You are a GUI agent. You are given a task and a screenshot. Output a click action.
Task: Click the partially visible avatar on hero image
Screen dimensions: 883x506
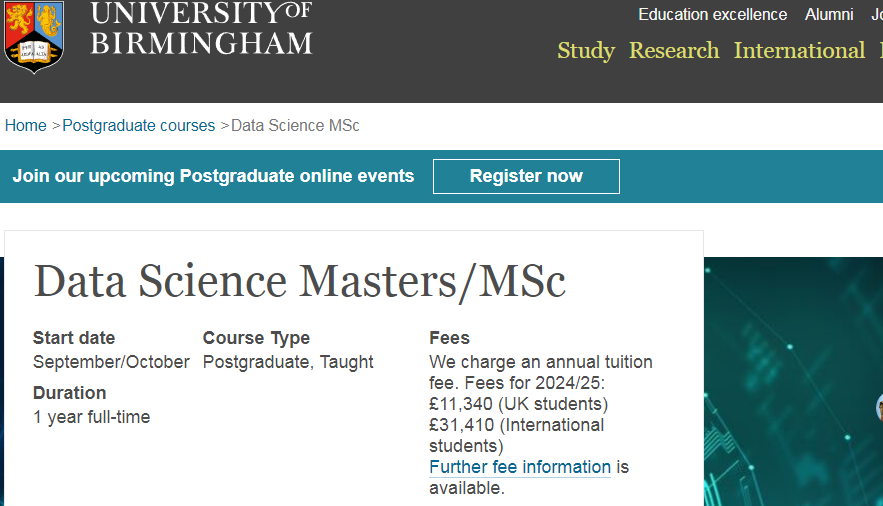878,407
